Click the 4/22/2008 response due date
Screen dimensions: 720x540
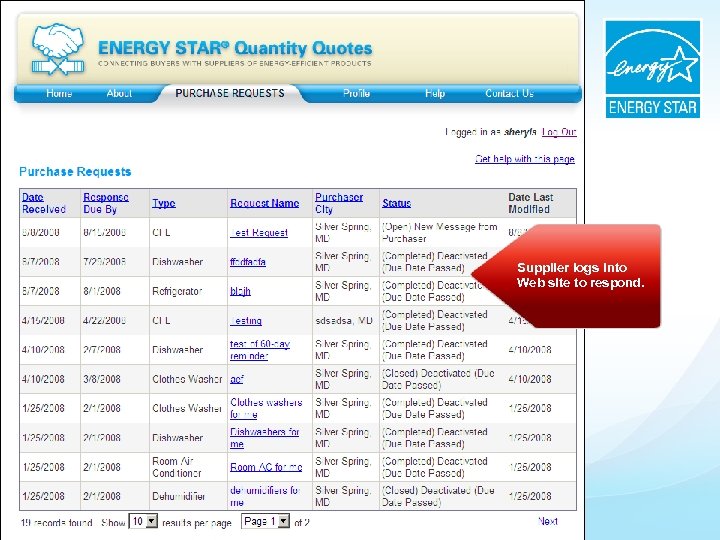(x=104, y=321)
